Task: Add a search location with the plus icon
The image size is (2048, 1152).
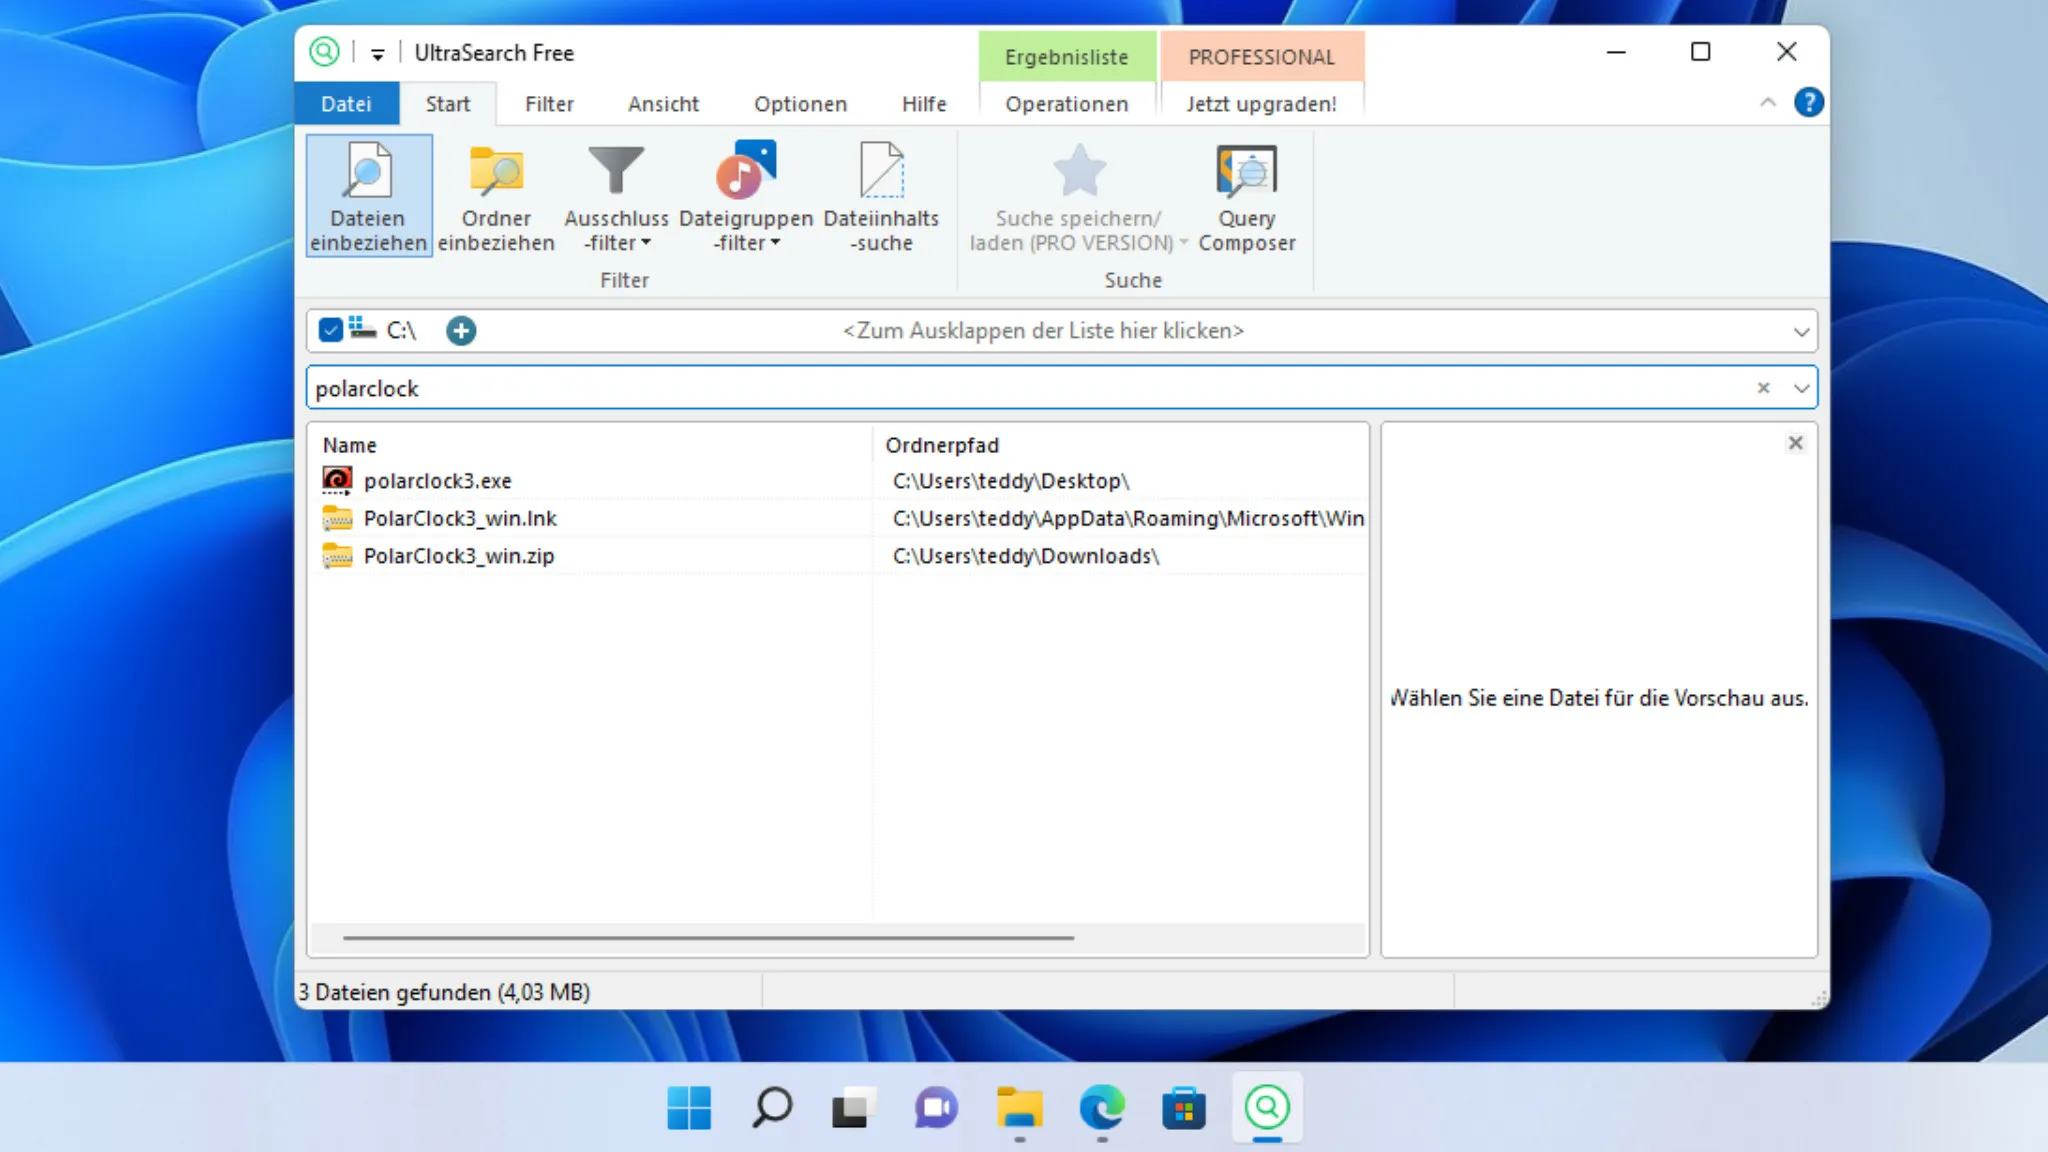Action: click(461, 330)
